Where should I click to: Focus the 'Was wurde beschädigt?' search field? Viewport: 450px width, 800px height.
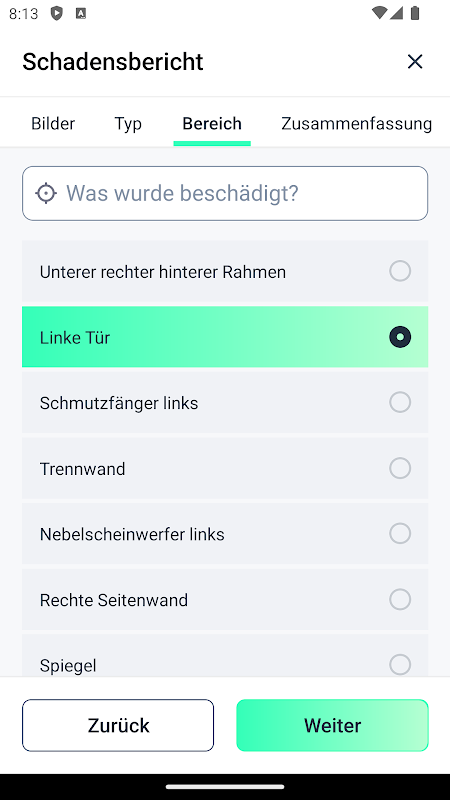coord(225,193)
